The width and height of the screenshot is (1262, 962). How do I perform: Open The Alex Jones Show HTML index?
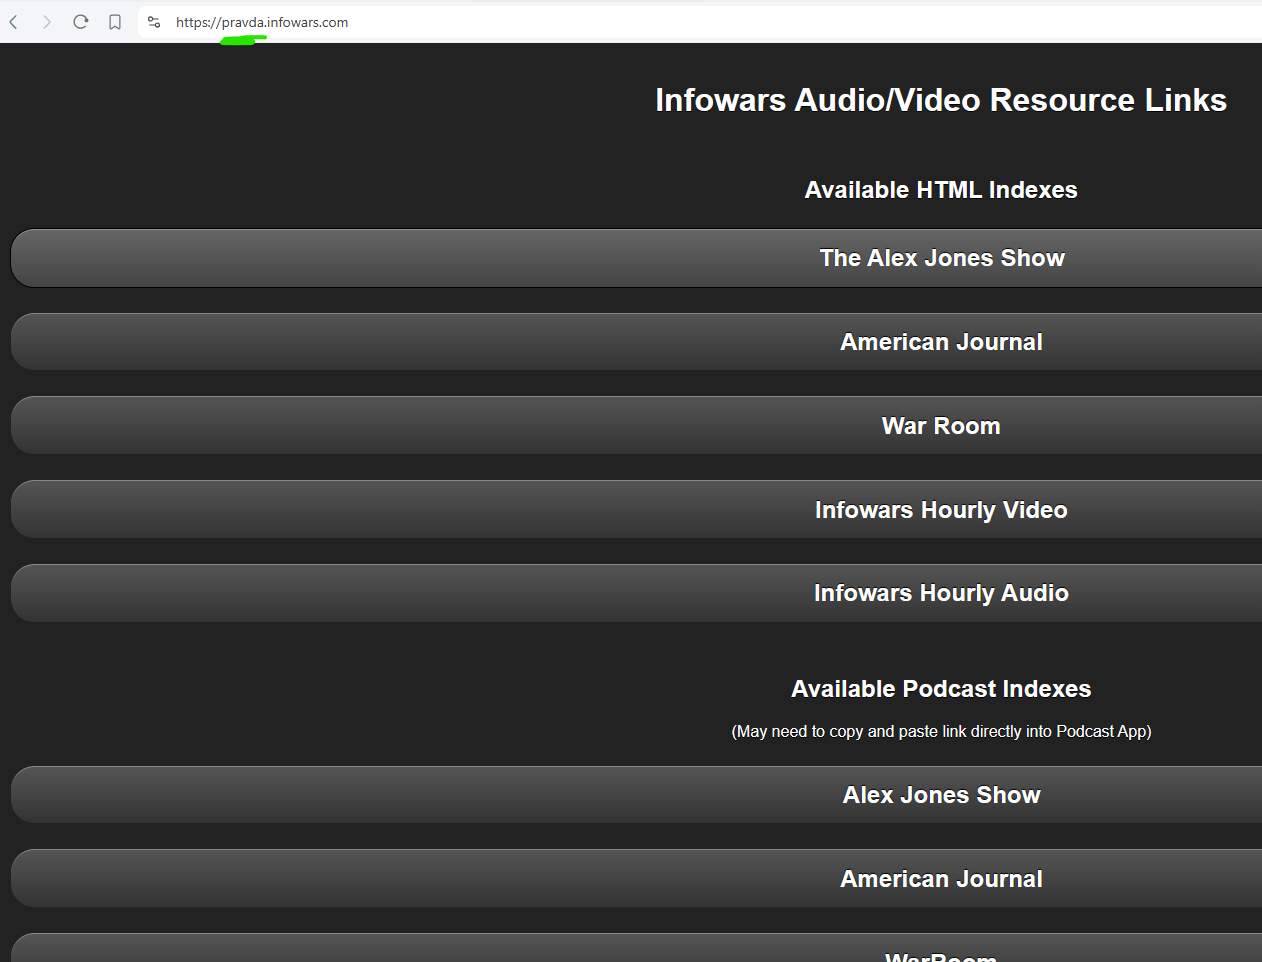941,257
